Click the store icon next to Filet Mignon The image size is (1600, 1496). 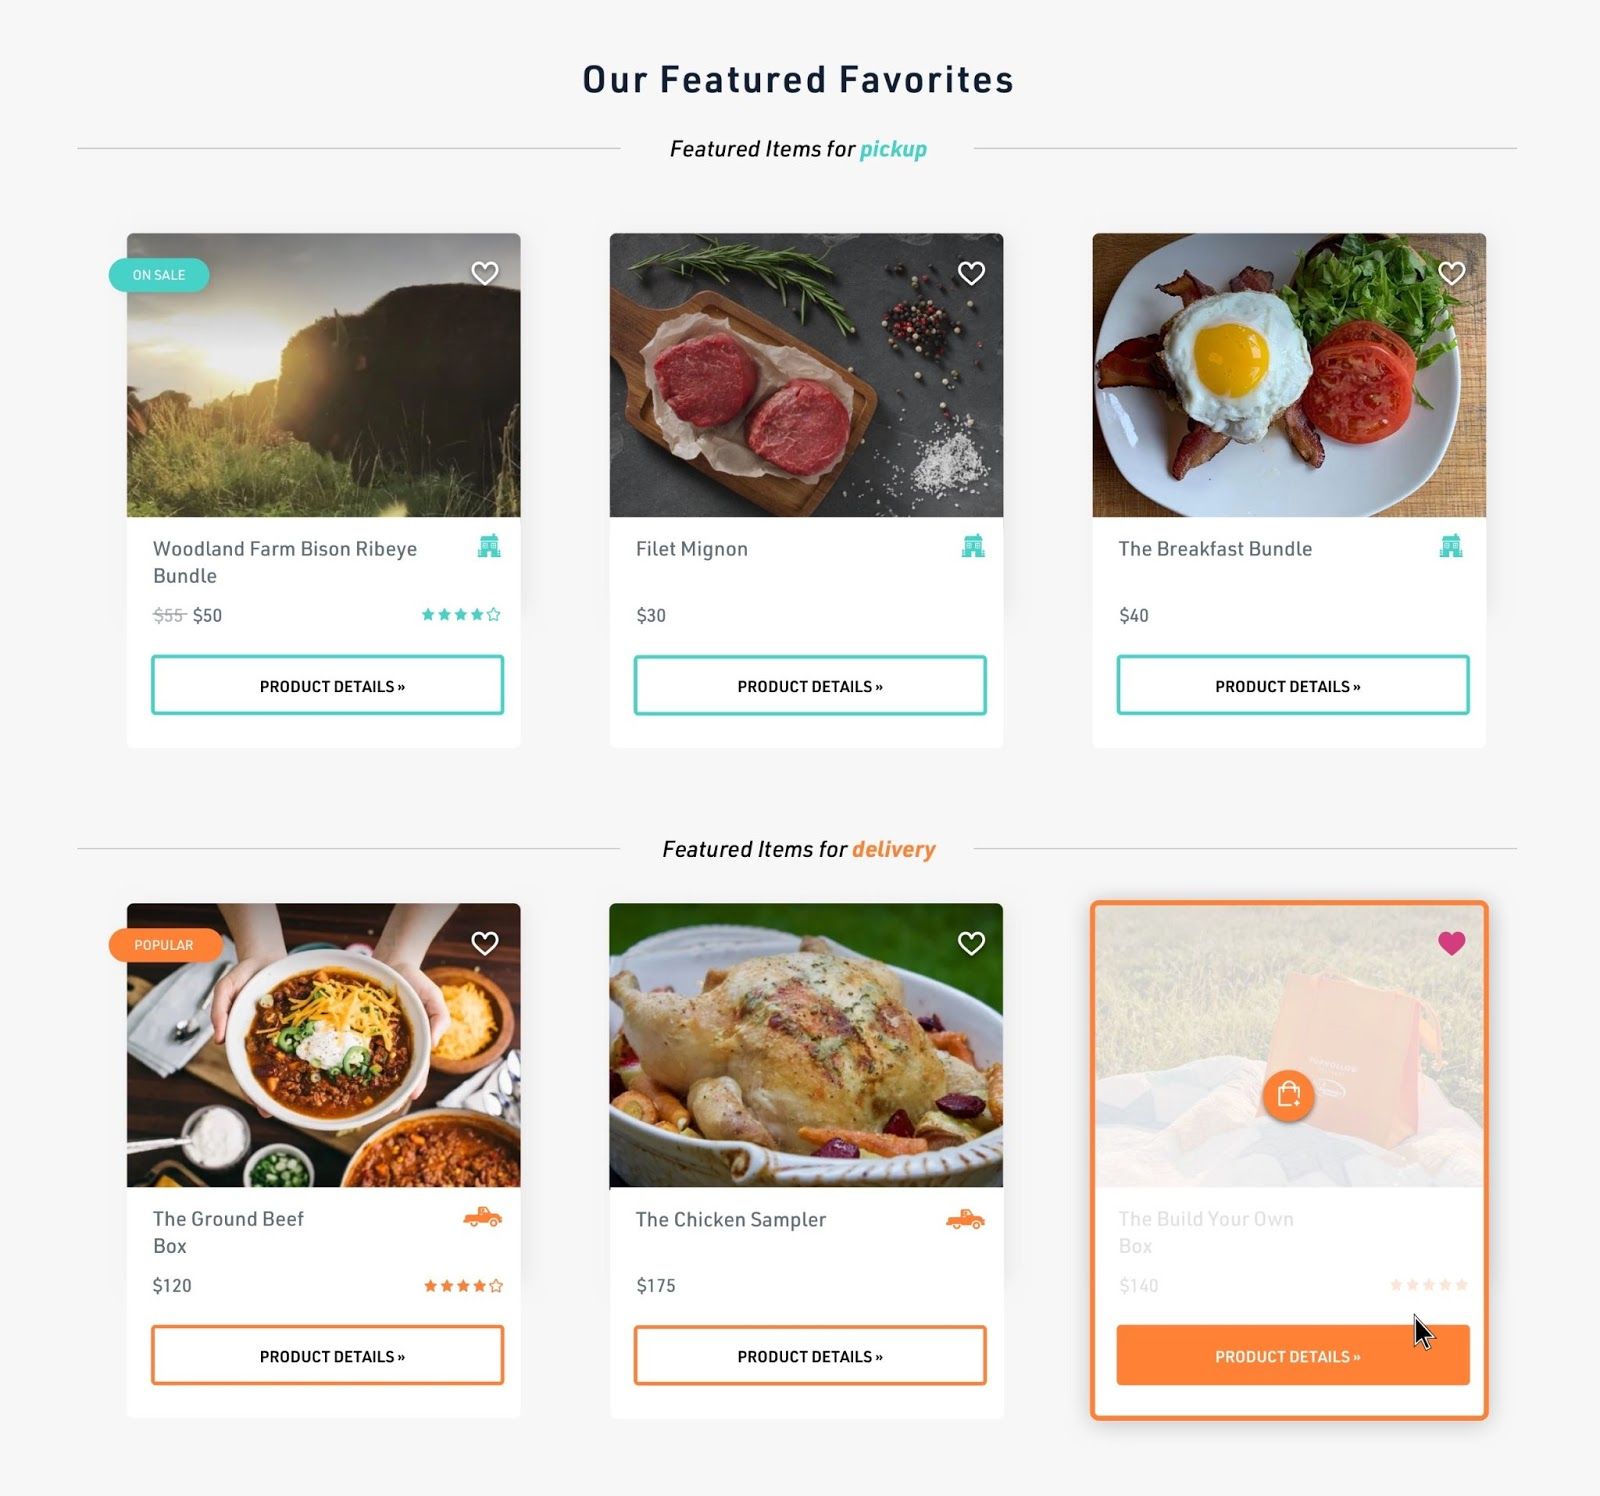pyautogui.click(x=973, y=546)
